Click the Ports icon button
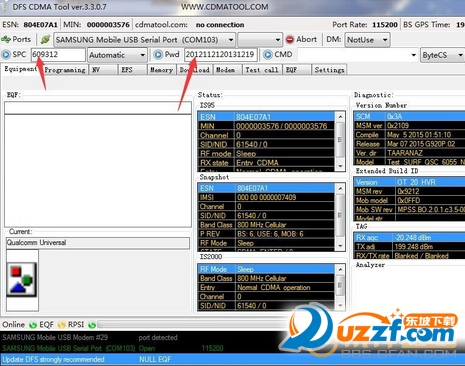 pyautogui.click(x=6, y=39)
